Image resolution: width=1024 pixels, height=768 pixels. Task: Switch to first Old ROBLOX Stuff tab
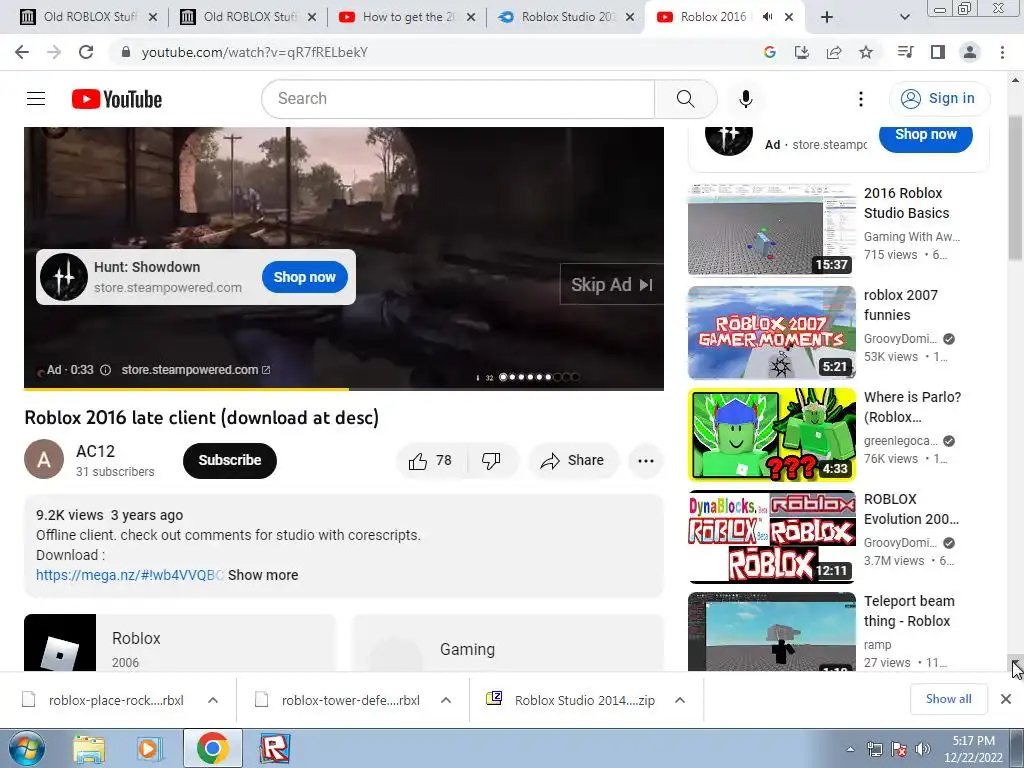(x=88, y=17)
